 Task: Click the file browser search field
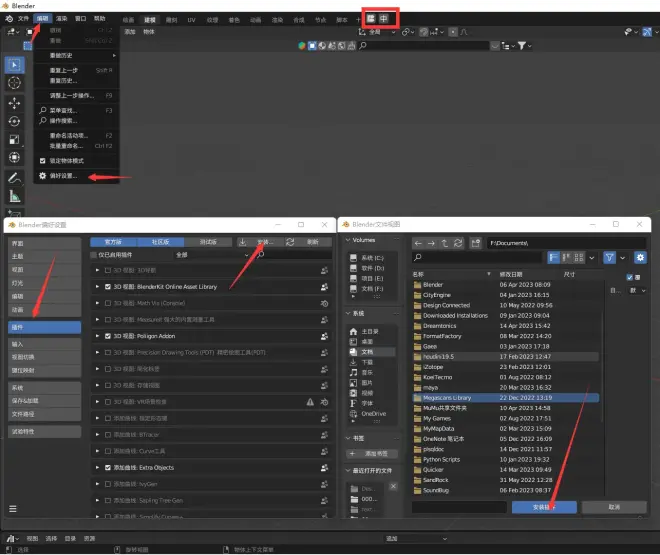[x=476, y=258]
